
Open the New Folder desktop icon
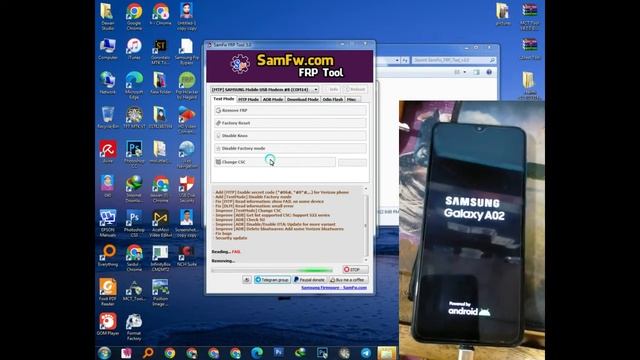(x=160, y=83)
